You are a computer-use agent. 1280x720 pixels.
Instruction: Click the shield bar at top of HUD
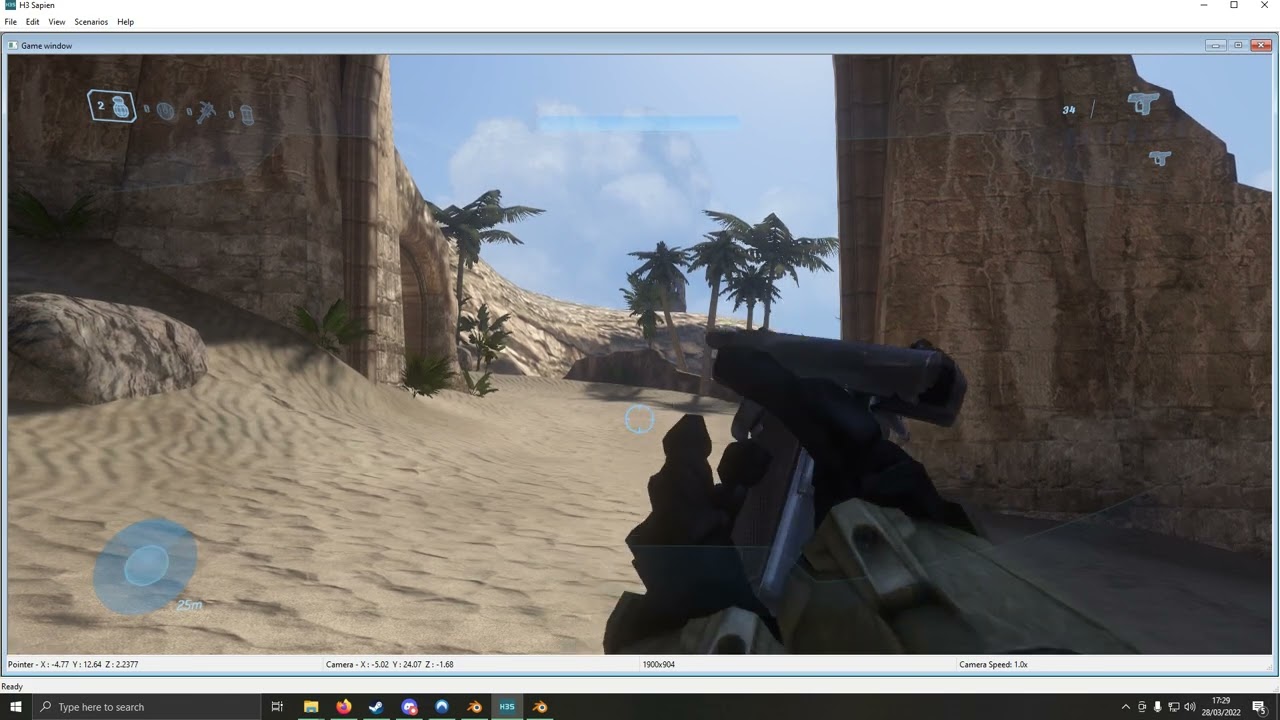(639, 123)
